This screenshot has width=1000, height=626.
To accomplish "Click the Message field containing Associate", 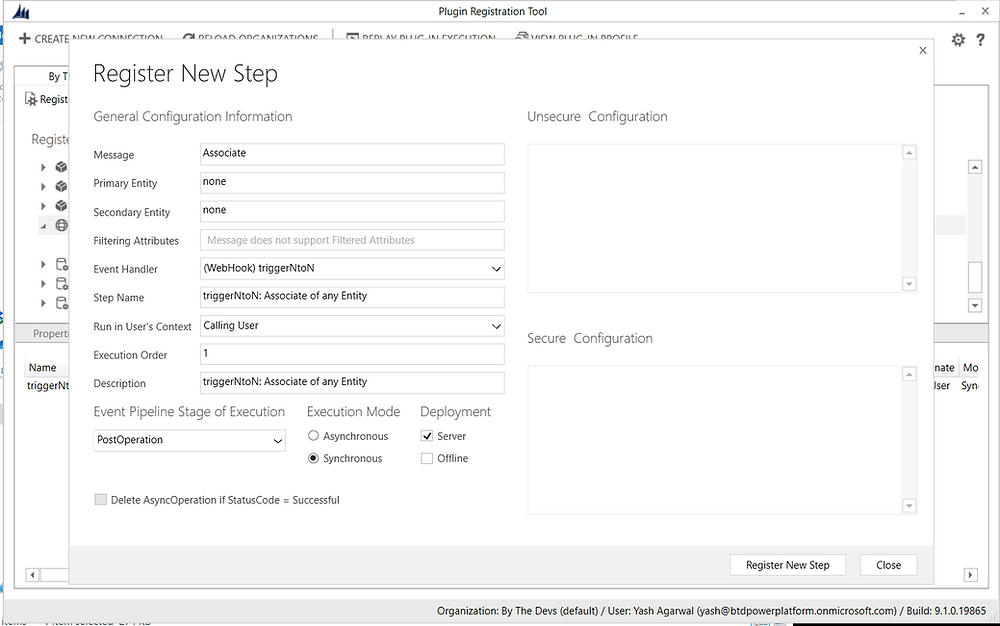I will 352,154.
